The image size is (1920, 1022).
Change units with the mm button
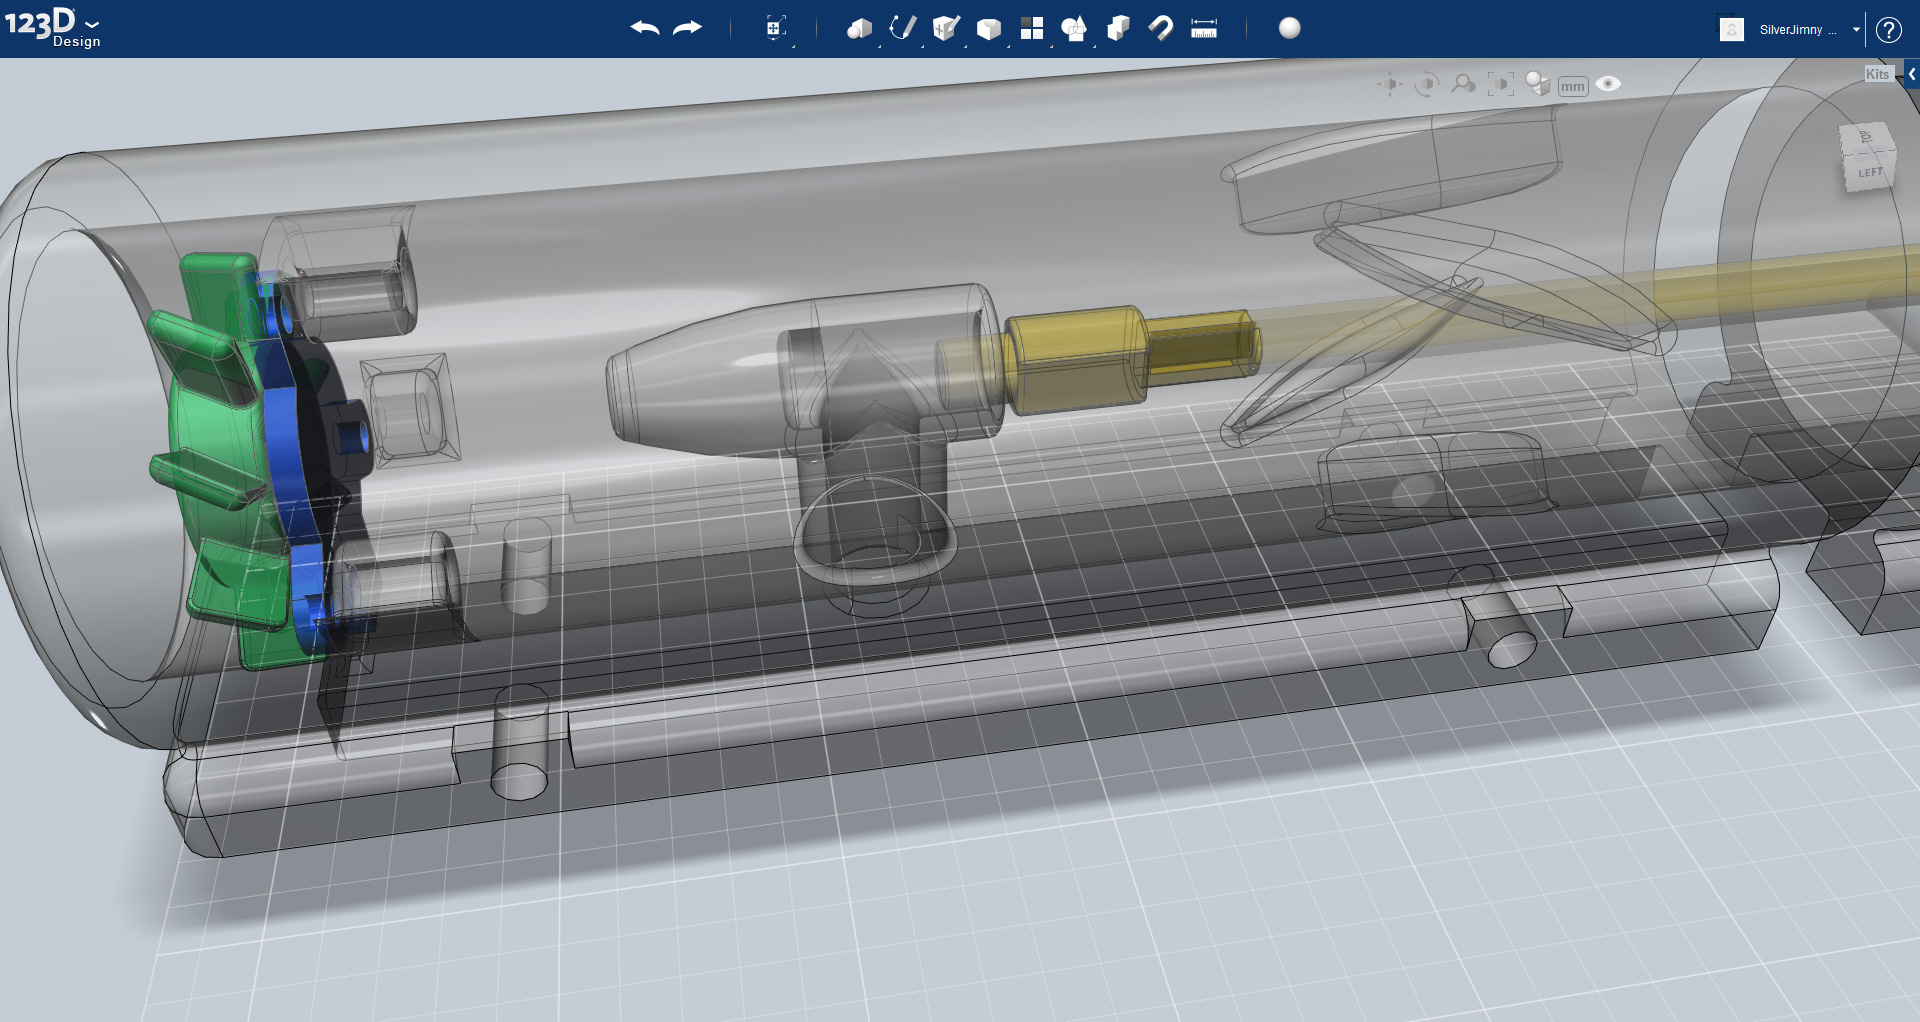point(1573,87)
